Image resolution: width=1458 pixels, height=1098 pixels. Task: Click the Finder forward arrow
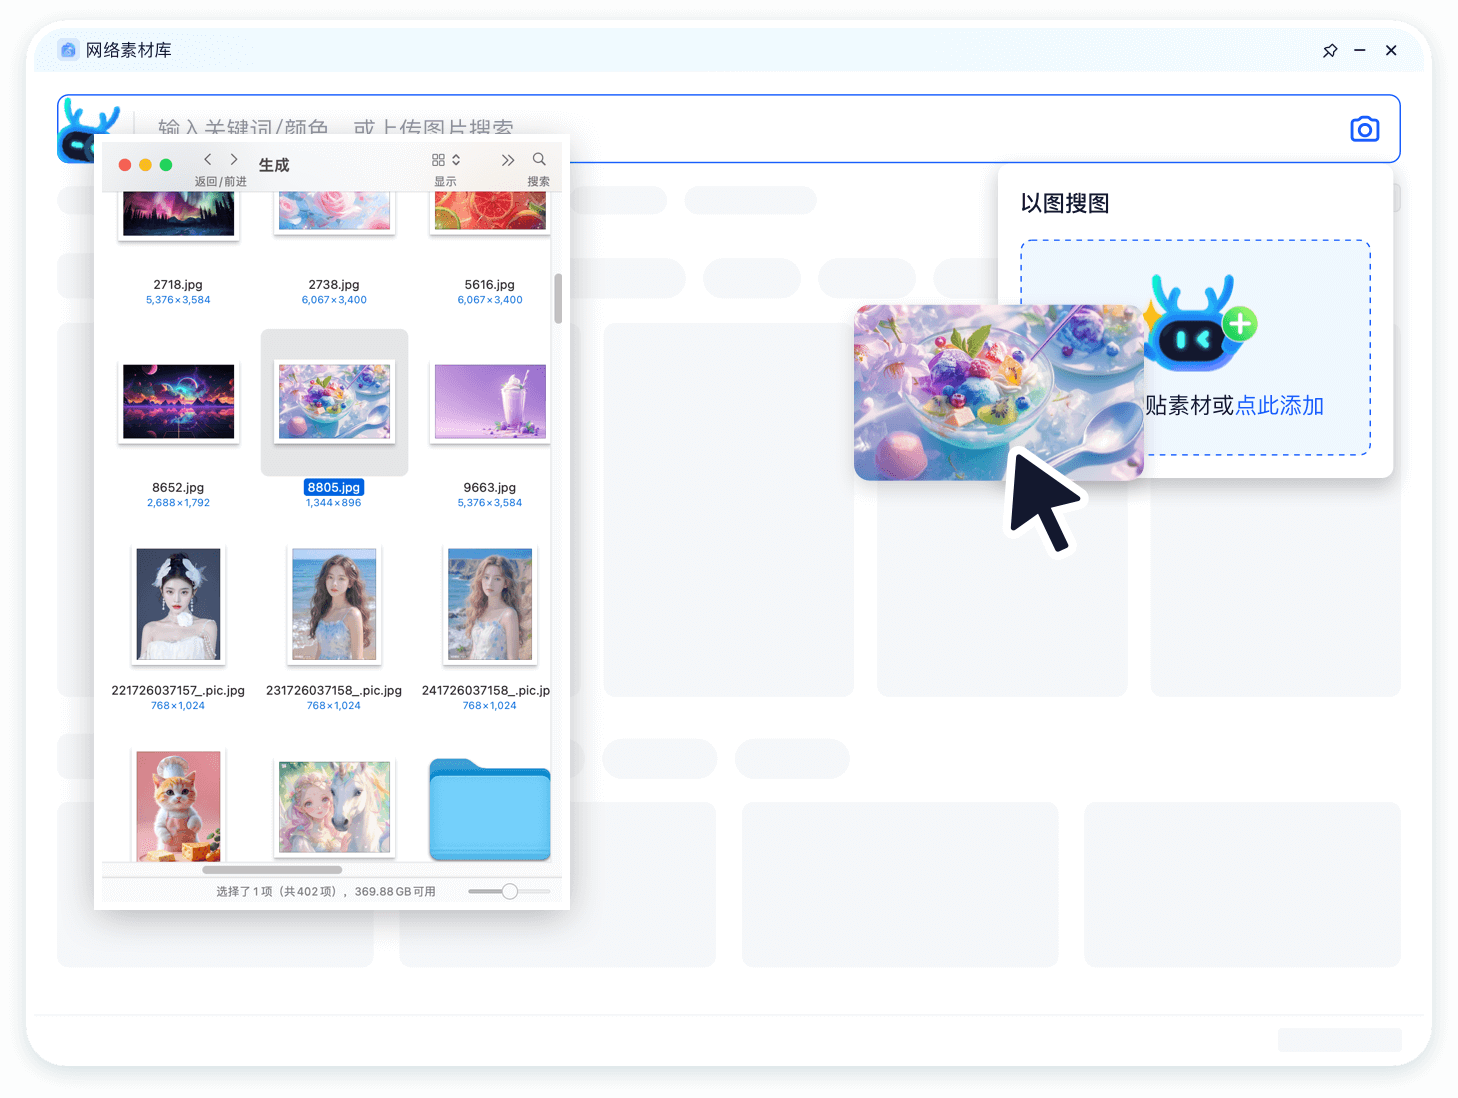pos(234,160)
